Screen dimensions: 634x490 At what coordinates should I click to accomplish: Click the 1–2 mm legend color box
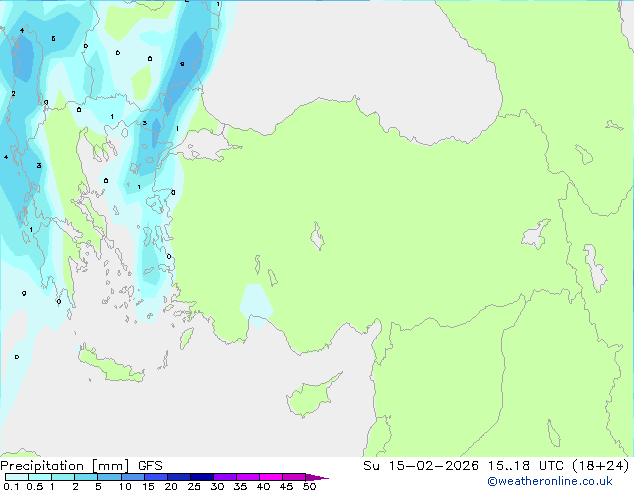pos(63,477)
